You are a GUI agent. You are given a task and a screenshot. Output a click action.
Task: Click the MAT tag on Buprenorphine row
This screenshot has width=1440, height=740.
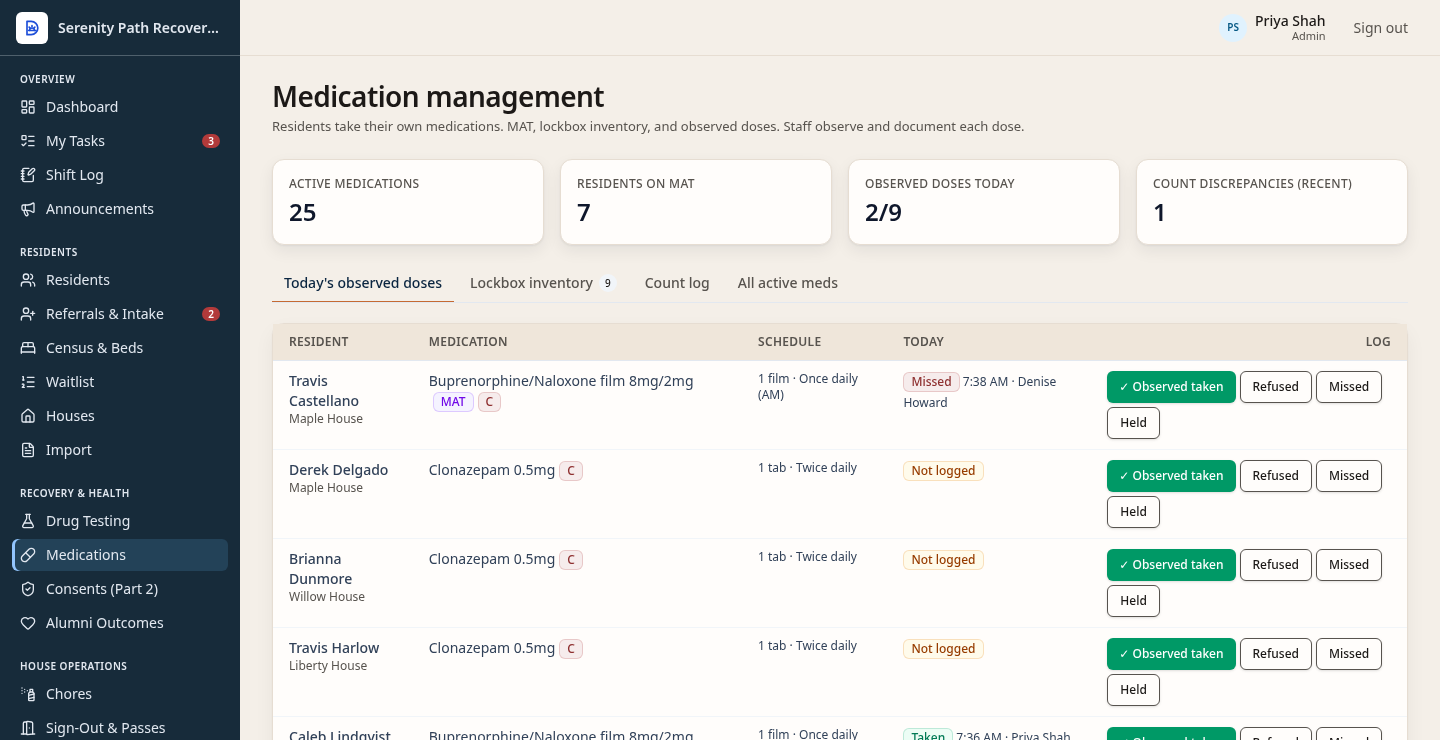453,402
